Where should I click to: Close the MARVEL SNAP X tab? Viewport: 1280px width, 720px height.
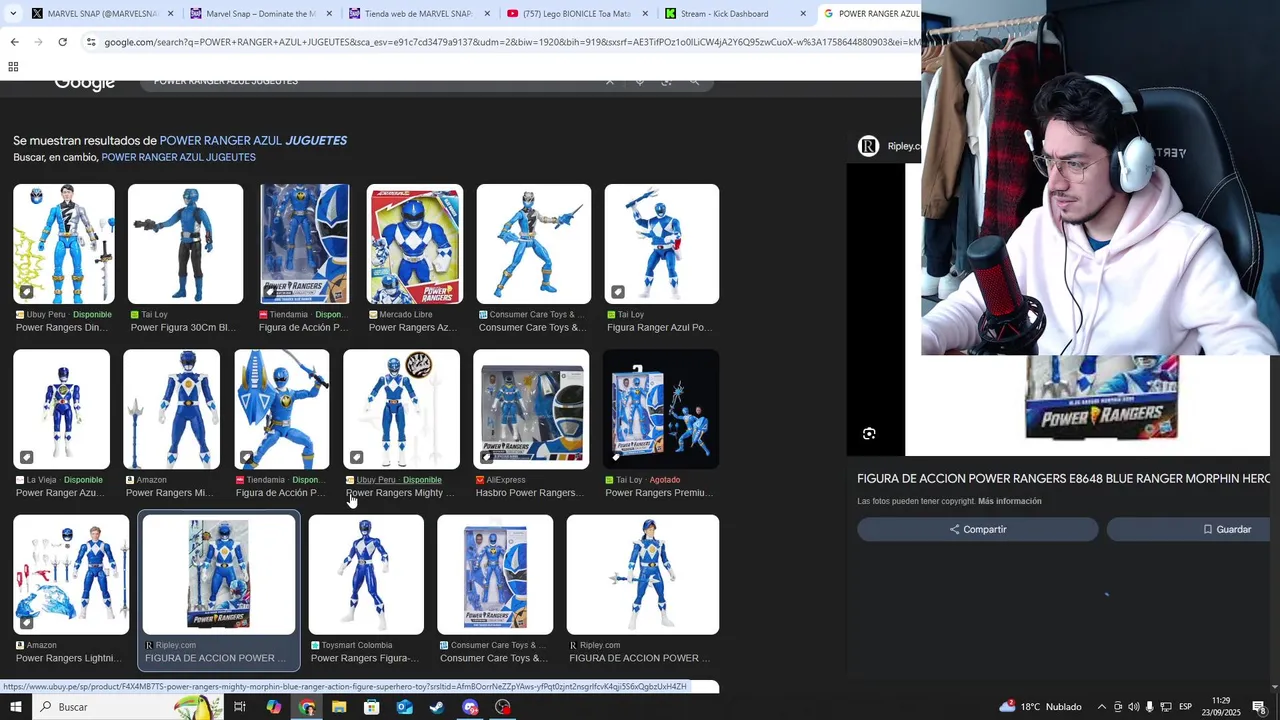pyautogui.click(x=170, y=14)
